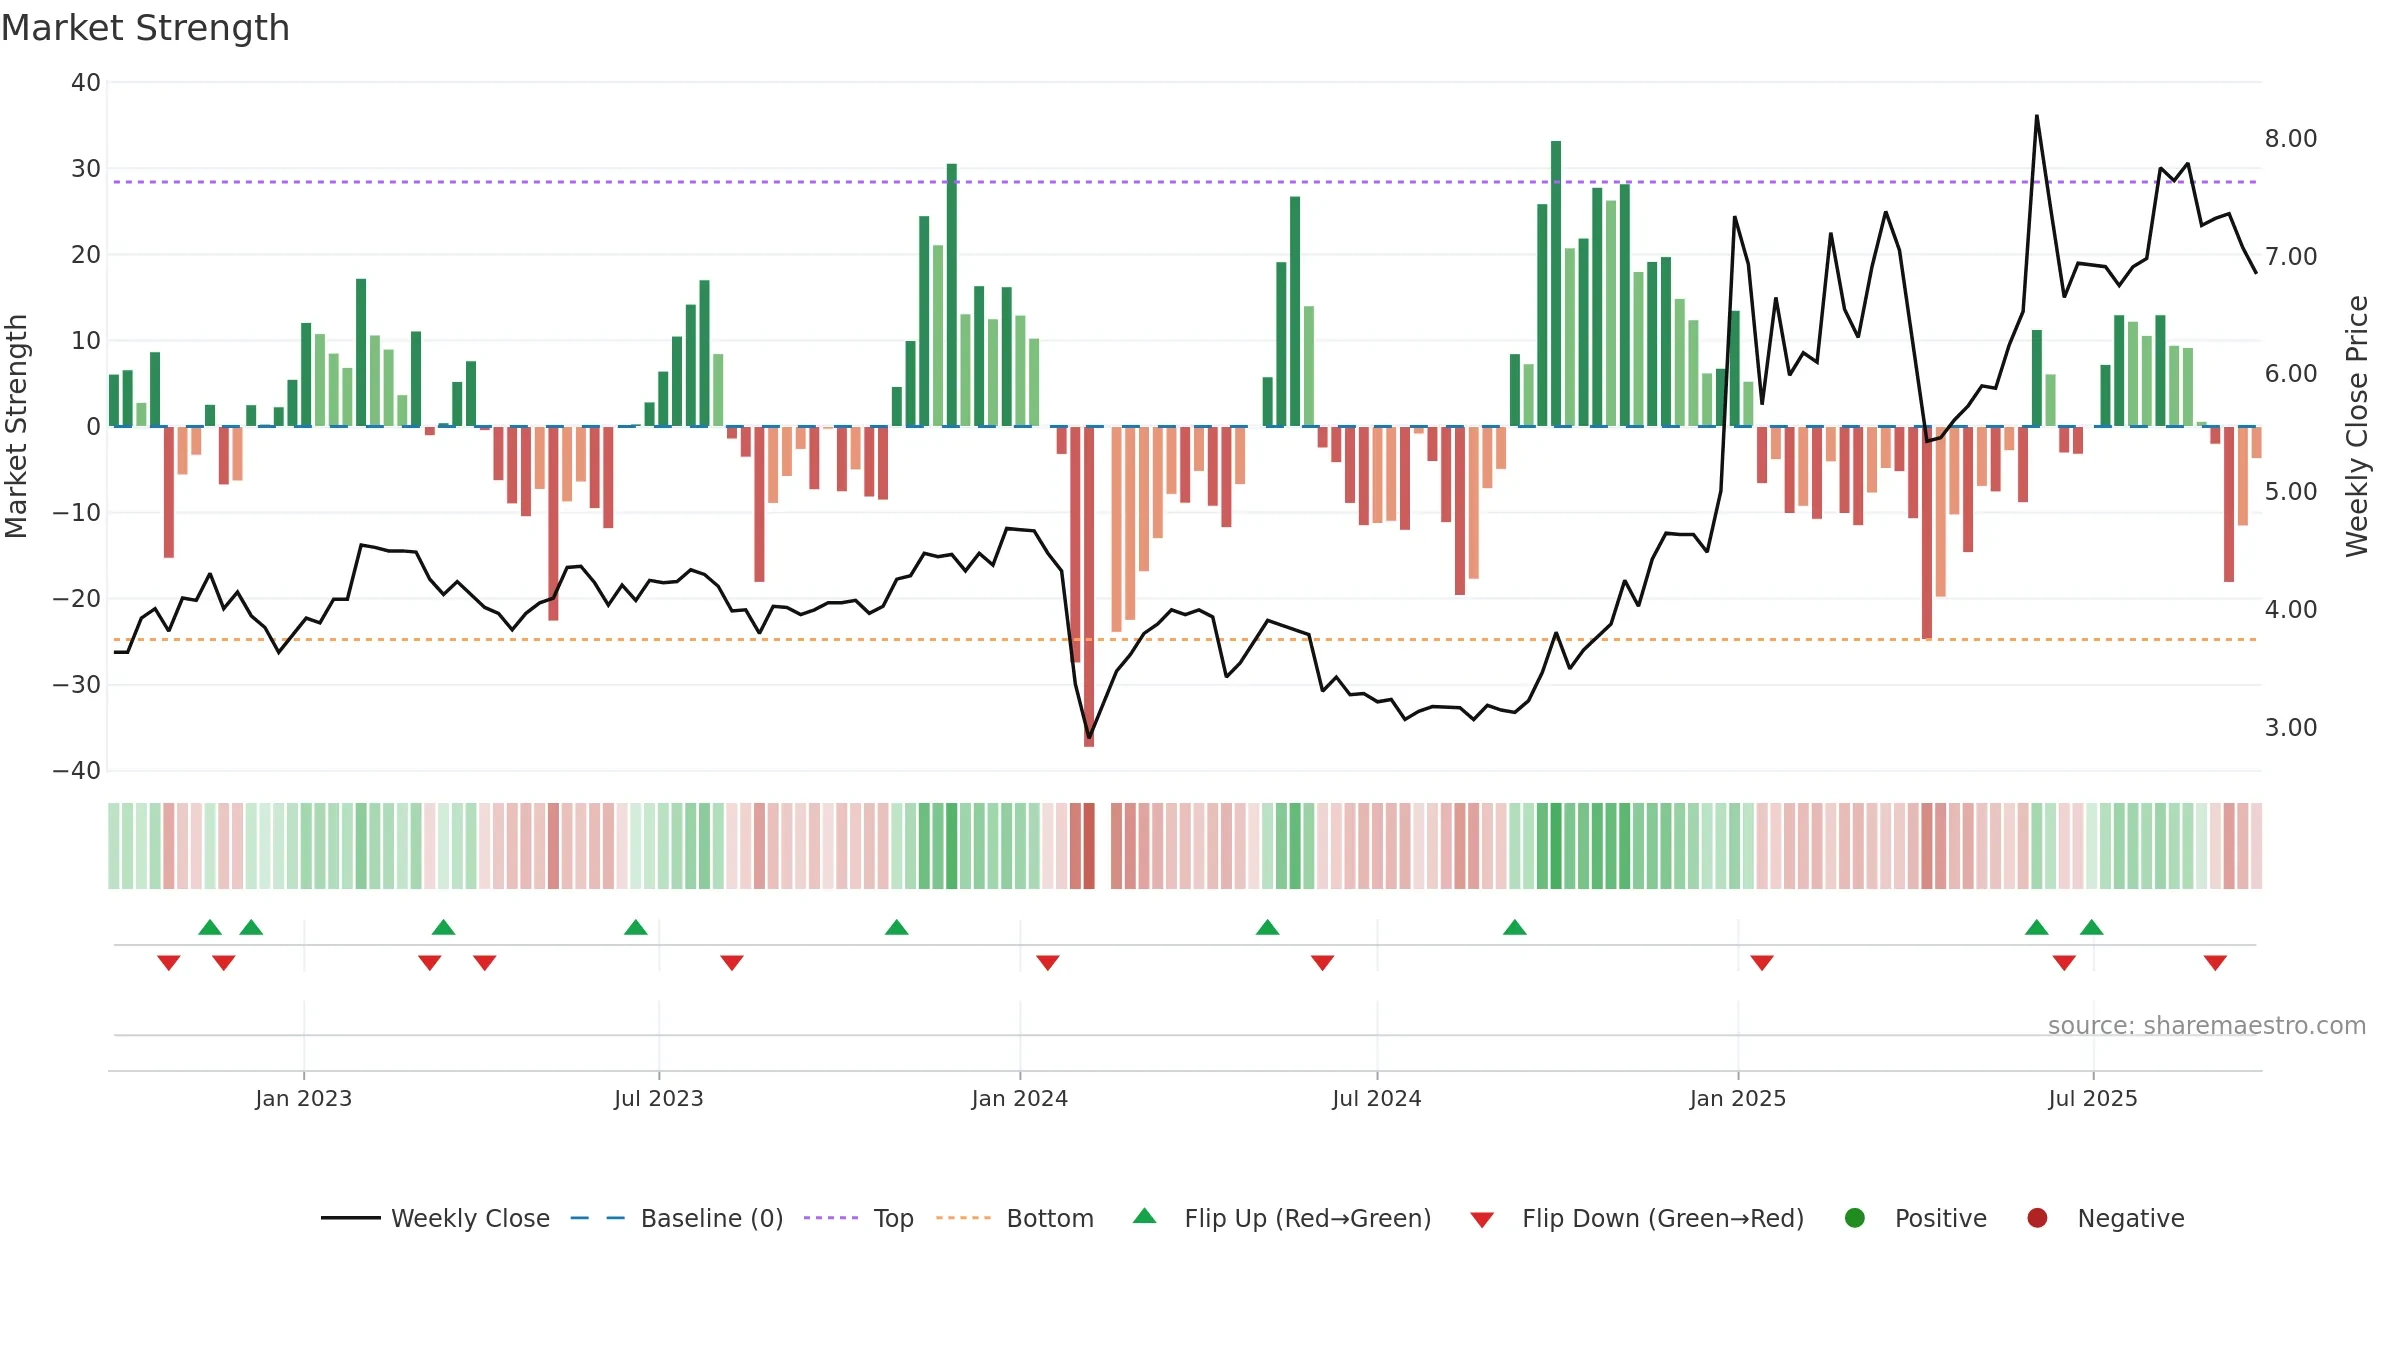The height and width of the screenshot is (1350, 2400).
Task: Click the green Positive legend dot
Action: [x=1855, y=1218]
